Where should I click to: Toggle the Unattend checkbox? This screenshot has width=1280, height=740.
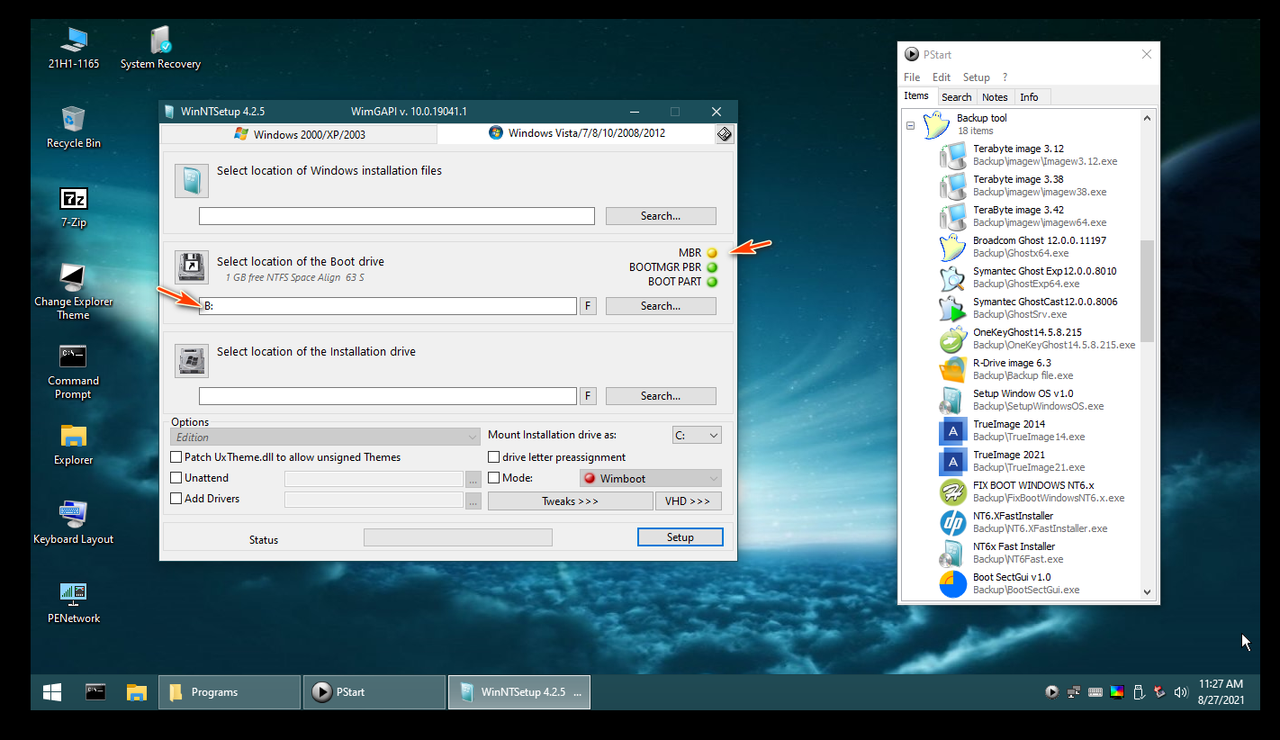pos(177,478)
